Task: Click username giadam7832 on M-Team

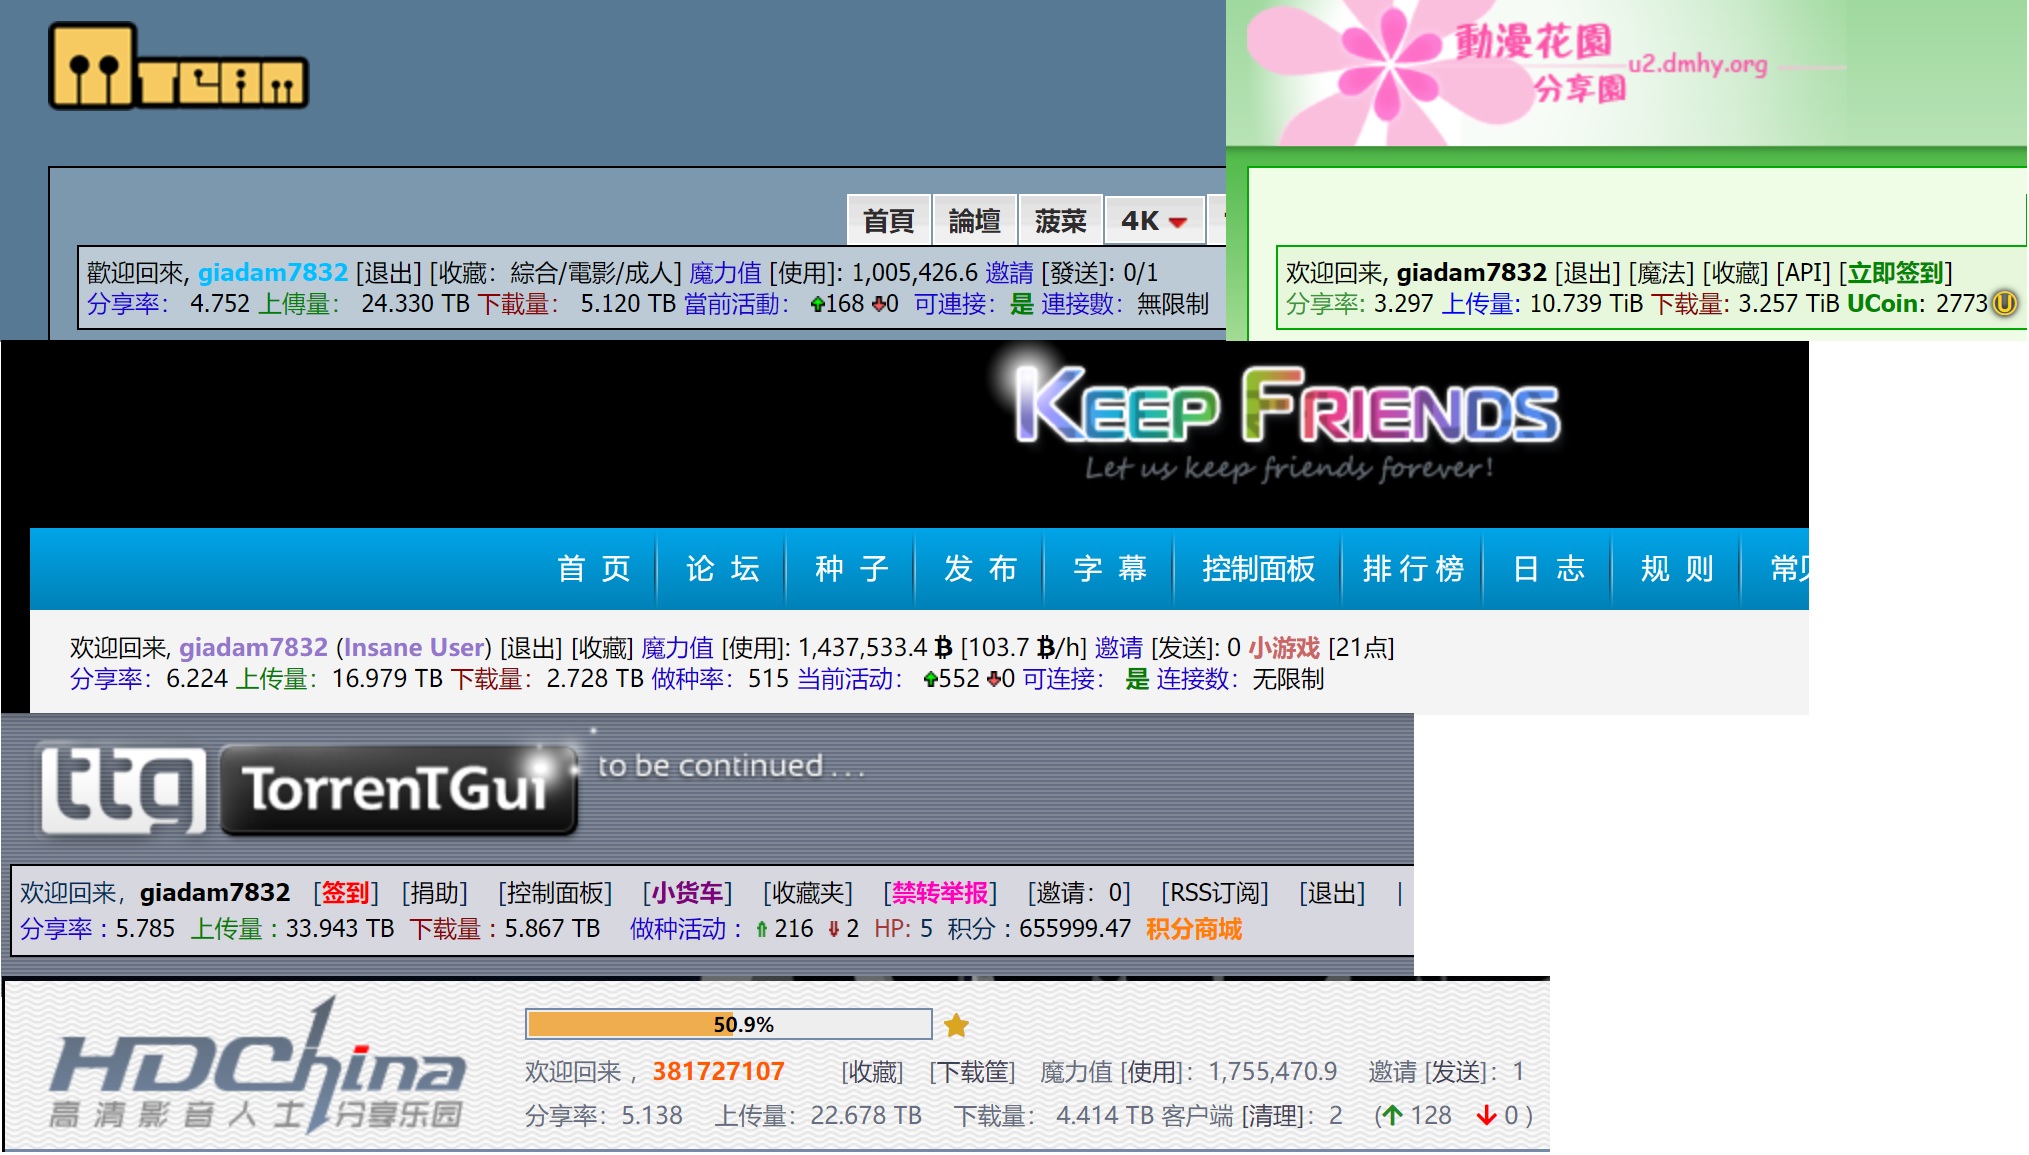Action: point(272,272)
